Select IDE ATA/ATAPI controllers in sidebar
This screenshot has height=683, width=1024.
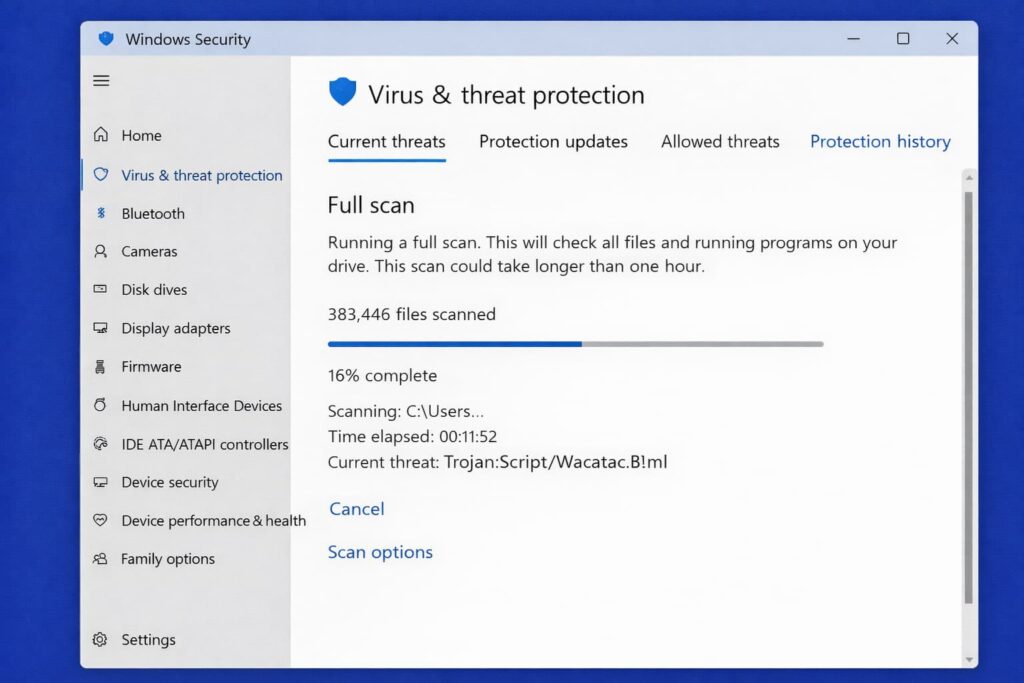[204, 444]
